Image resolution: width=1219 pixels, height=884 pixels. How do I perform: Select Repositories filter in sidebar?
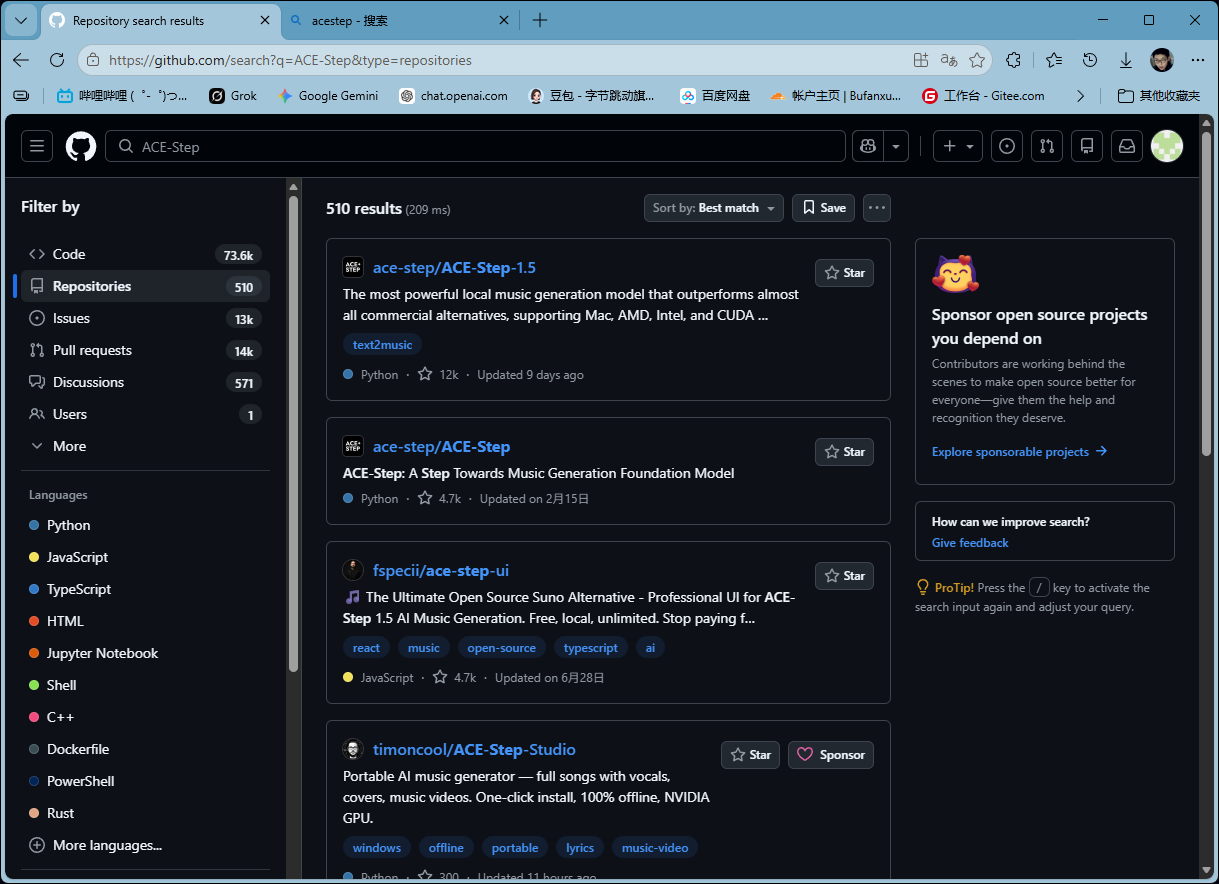pyautogui.click(x=145, y=286)
